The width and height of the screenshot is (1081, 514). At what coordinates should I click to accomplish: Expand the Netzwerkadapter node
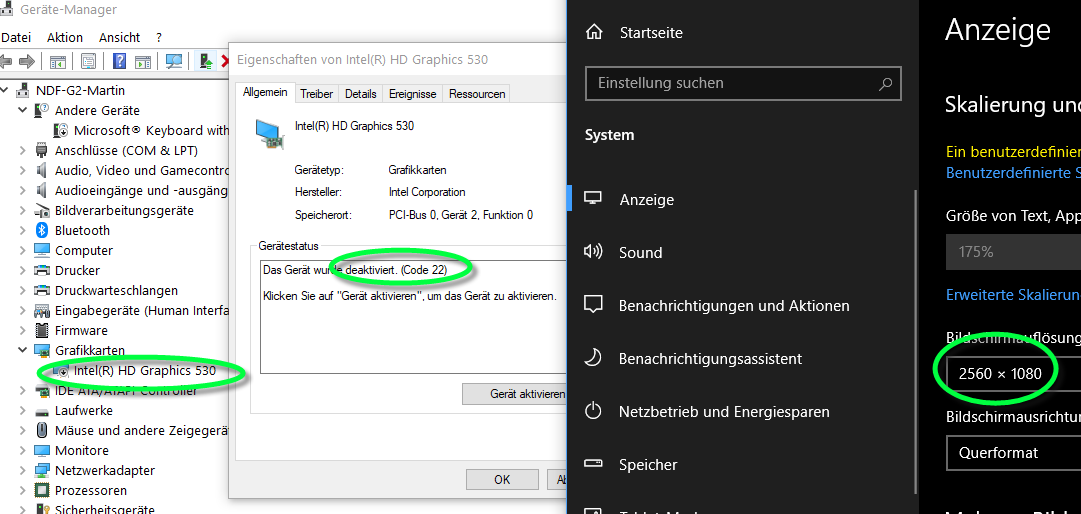tap(22, 471)
